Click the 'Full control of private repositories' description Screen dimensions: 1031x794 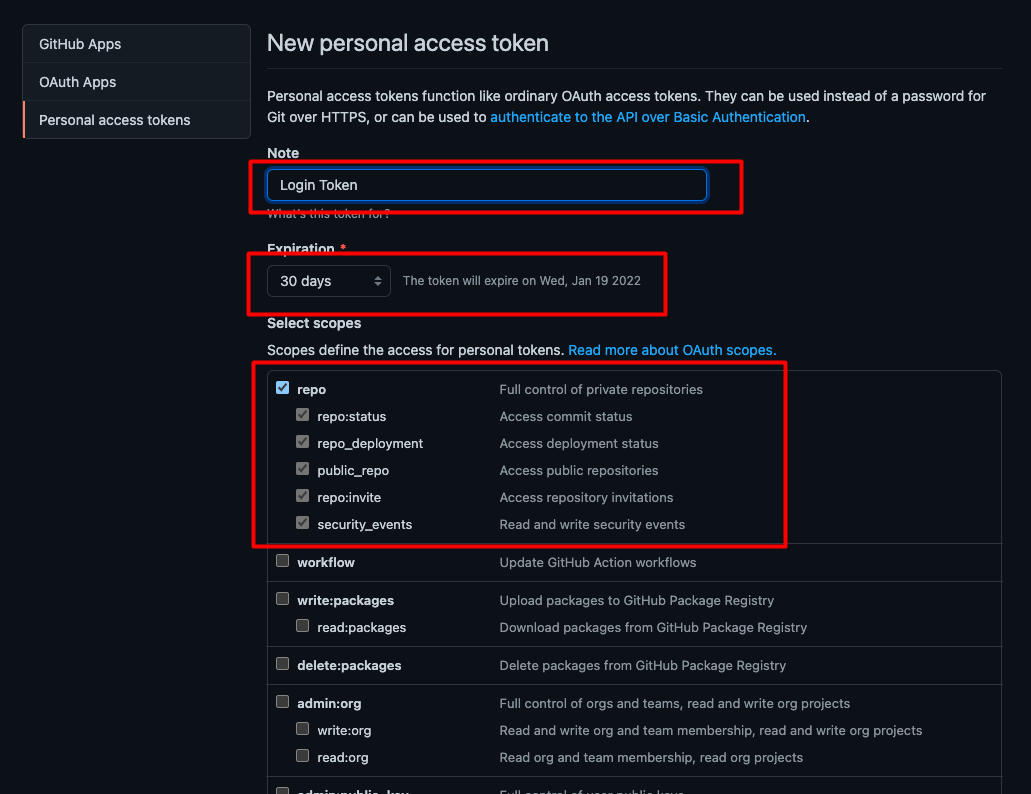(x=601, y=390)
